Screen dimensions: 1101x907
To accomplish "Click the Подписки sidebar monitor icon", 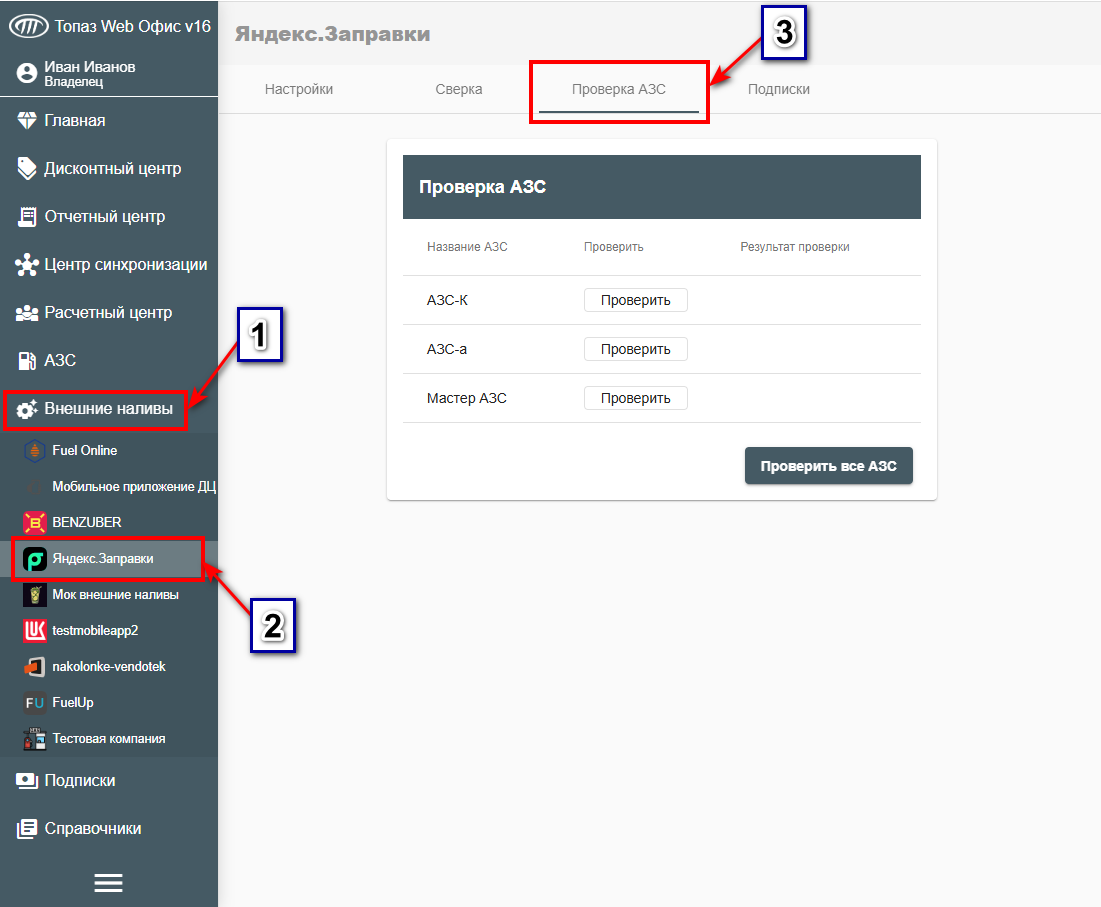I will [x=27, y=781].
